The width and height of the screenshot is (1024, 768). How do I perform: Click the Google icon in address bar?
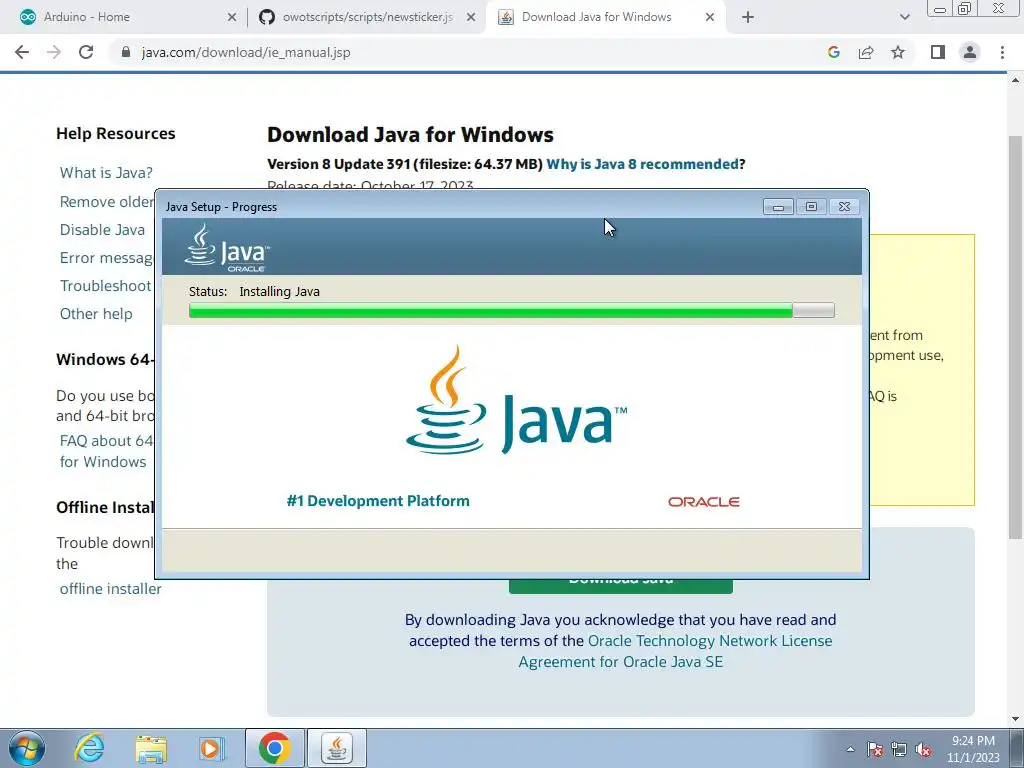click(833, 52)
